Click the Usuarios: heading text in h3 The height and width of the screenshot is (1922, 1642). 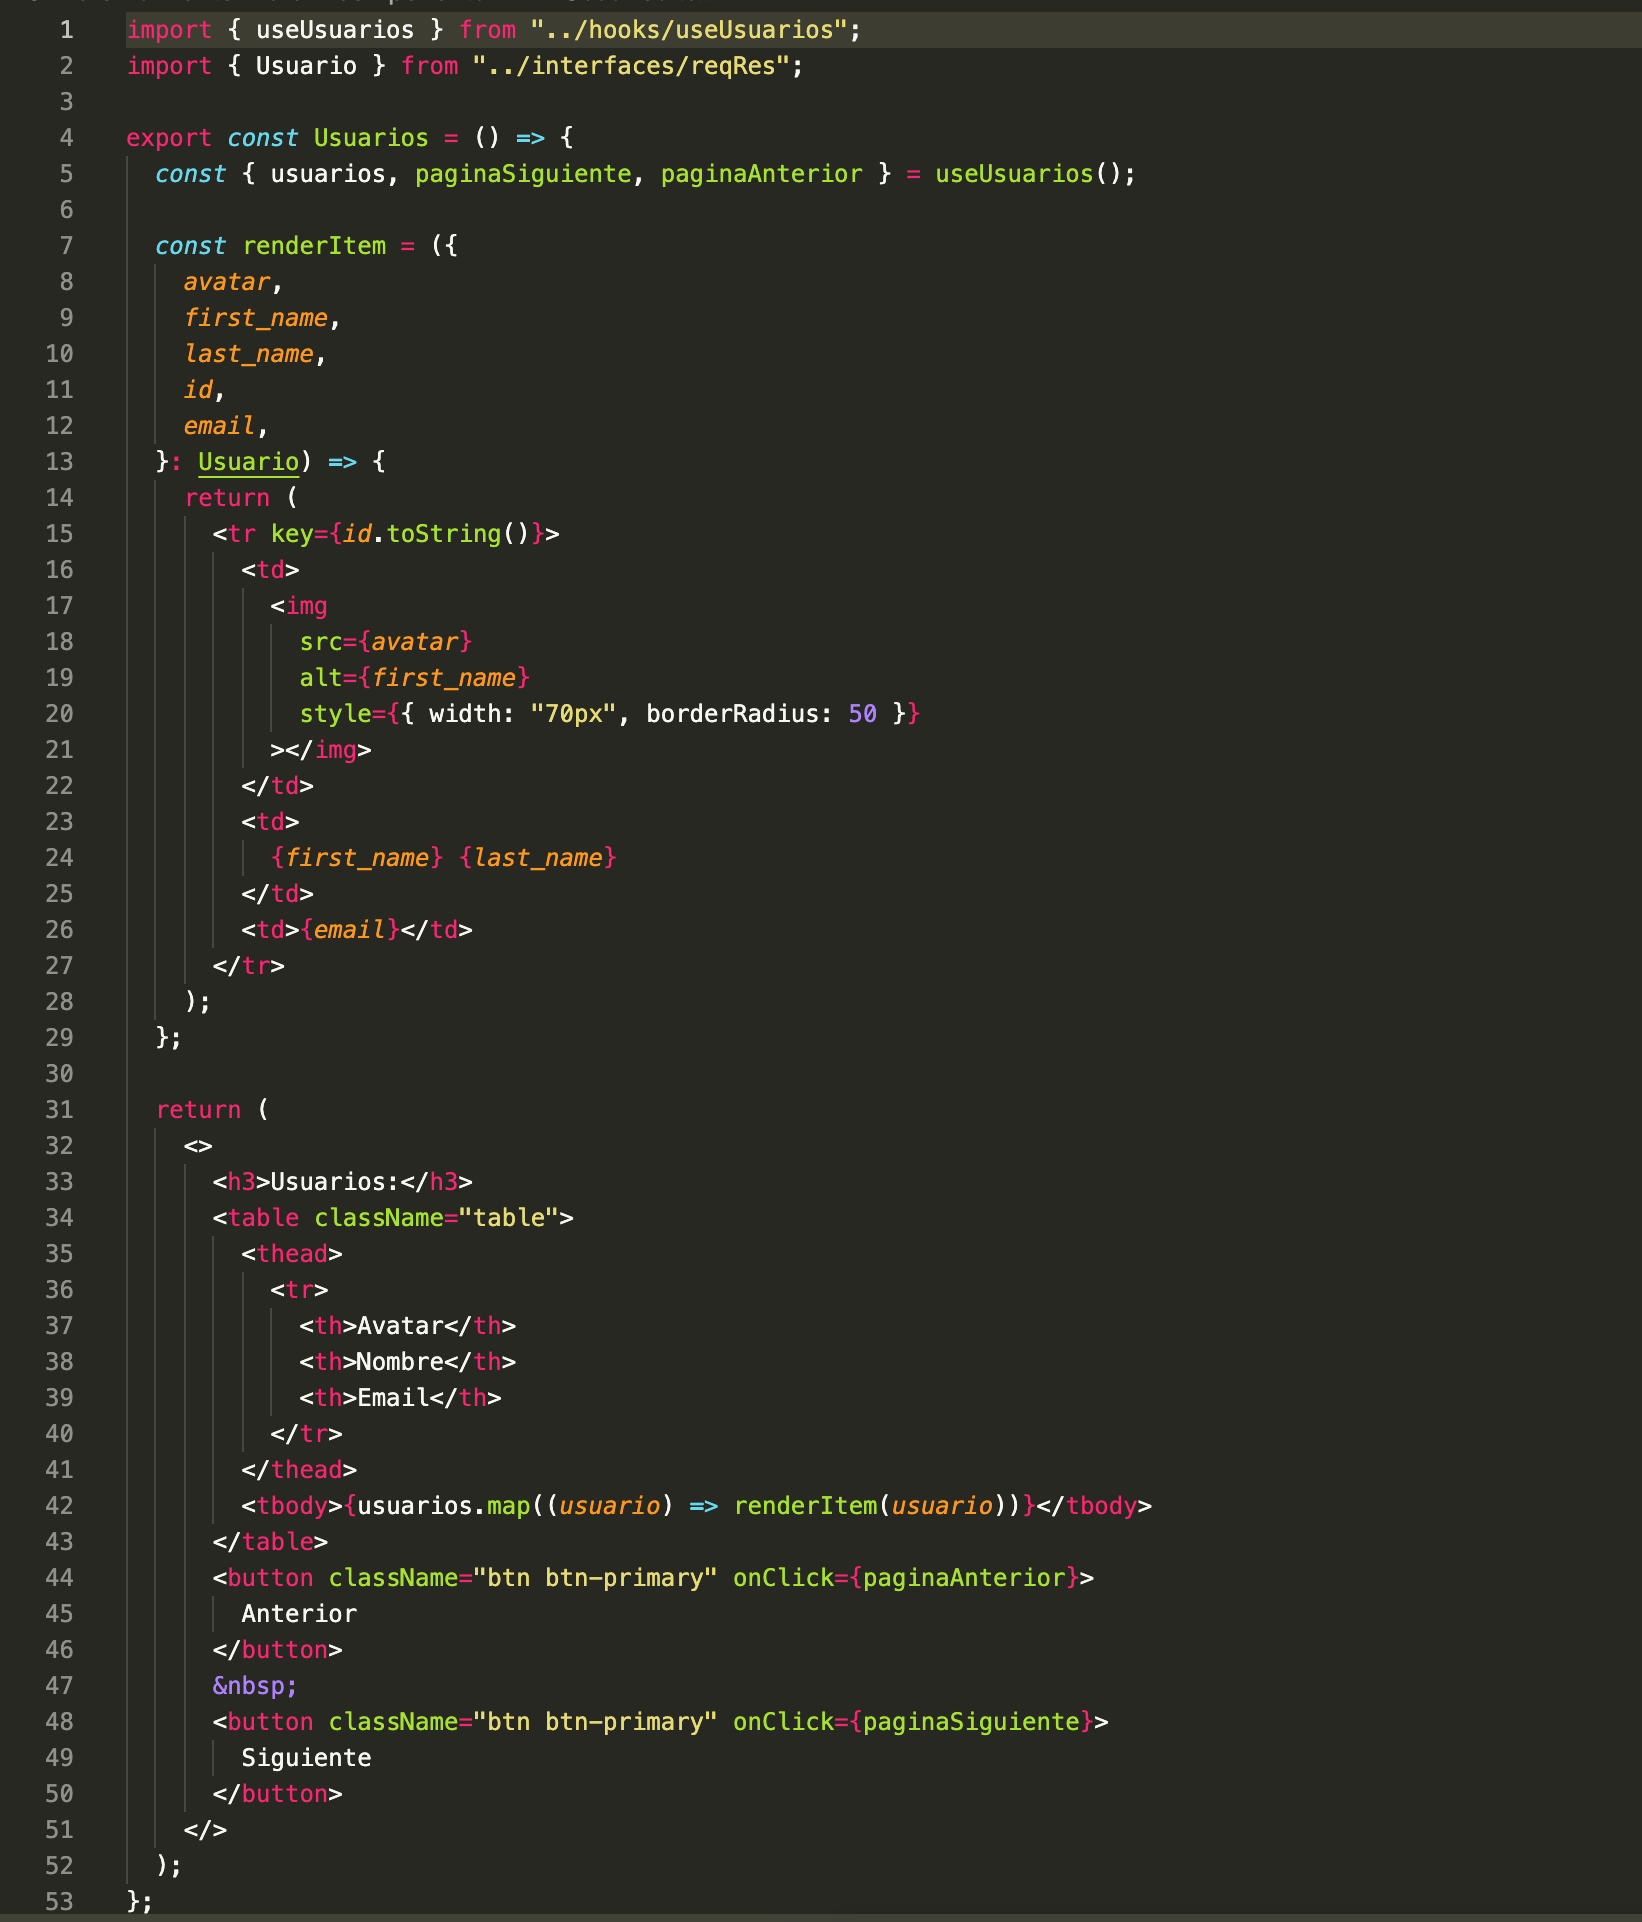[x=335, y=1182]
